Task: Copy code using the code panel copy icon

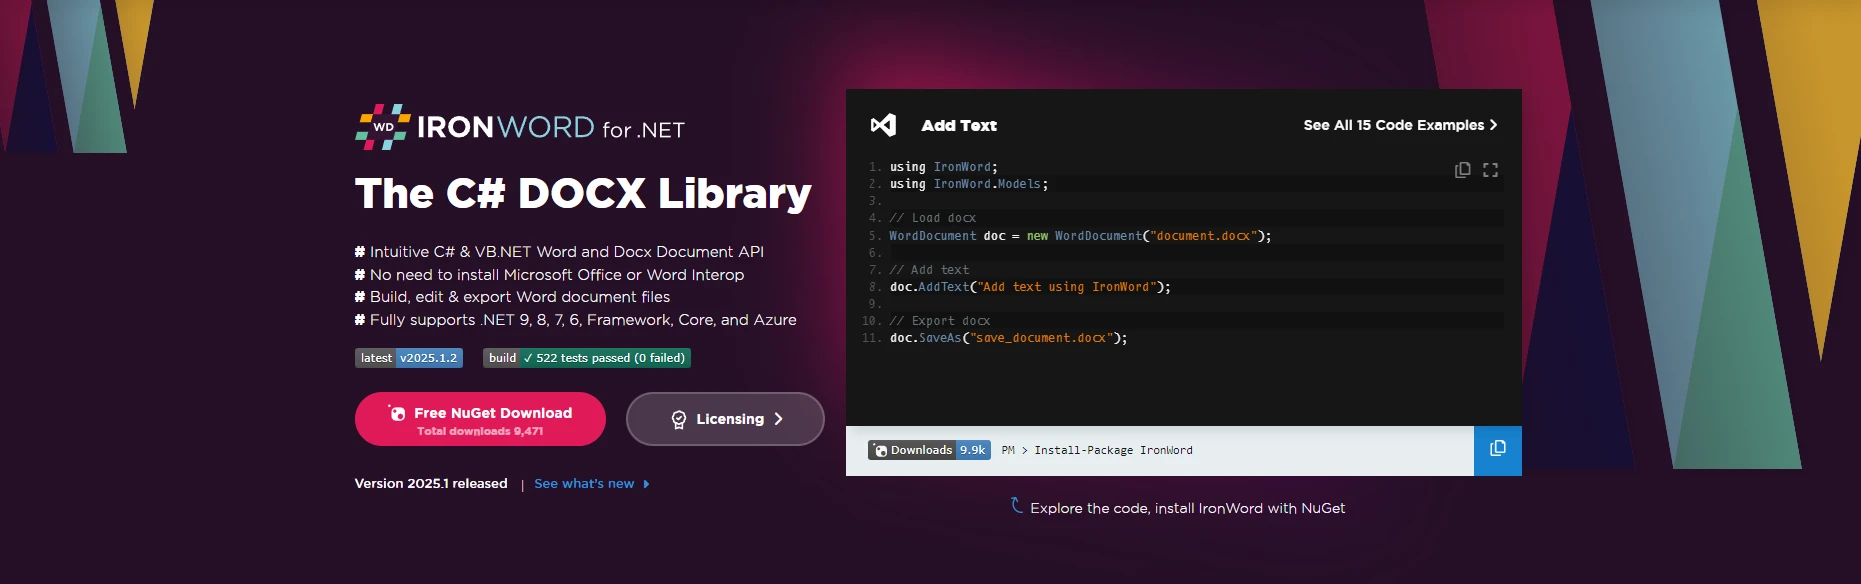Action: tap(1462, 170)
